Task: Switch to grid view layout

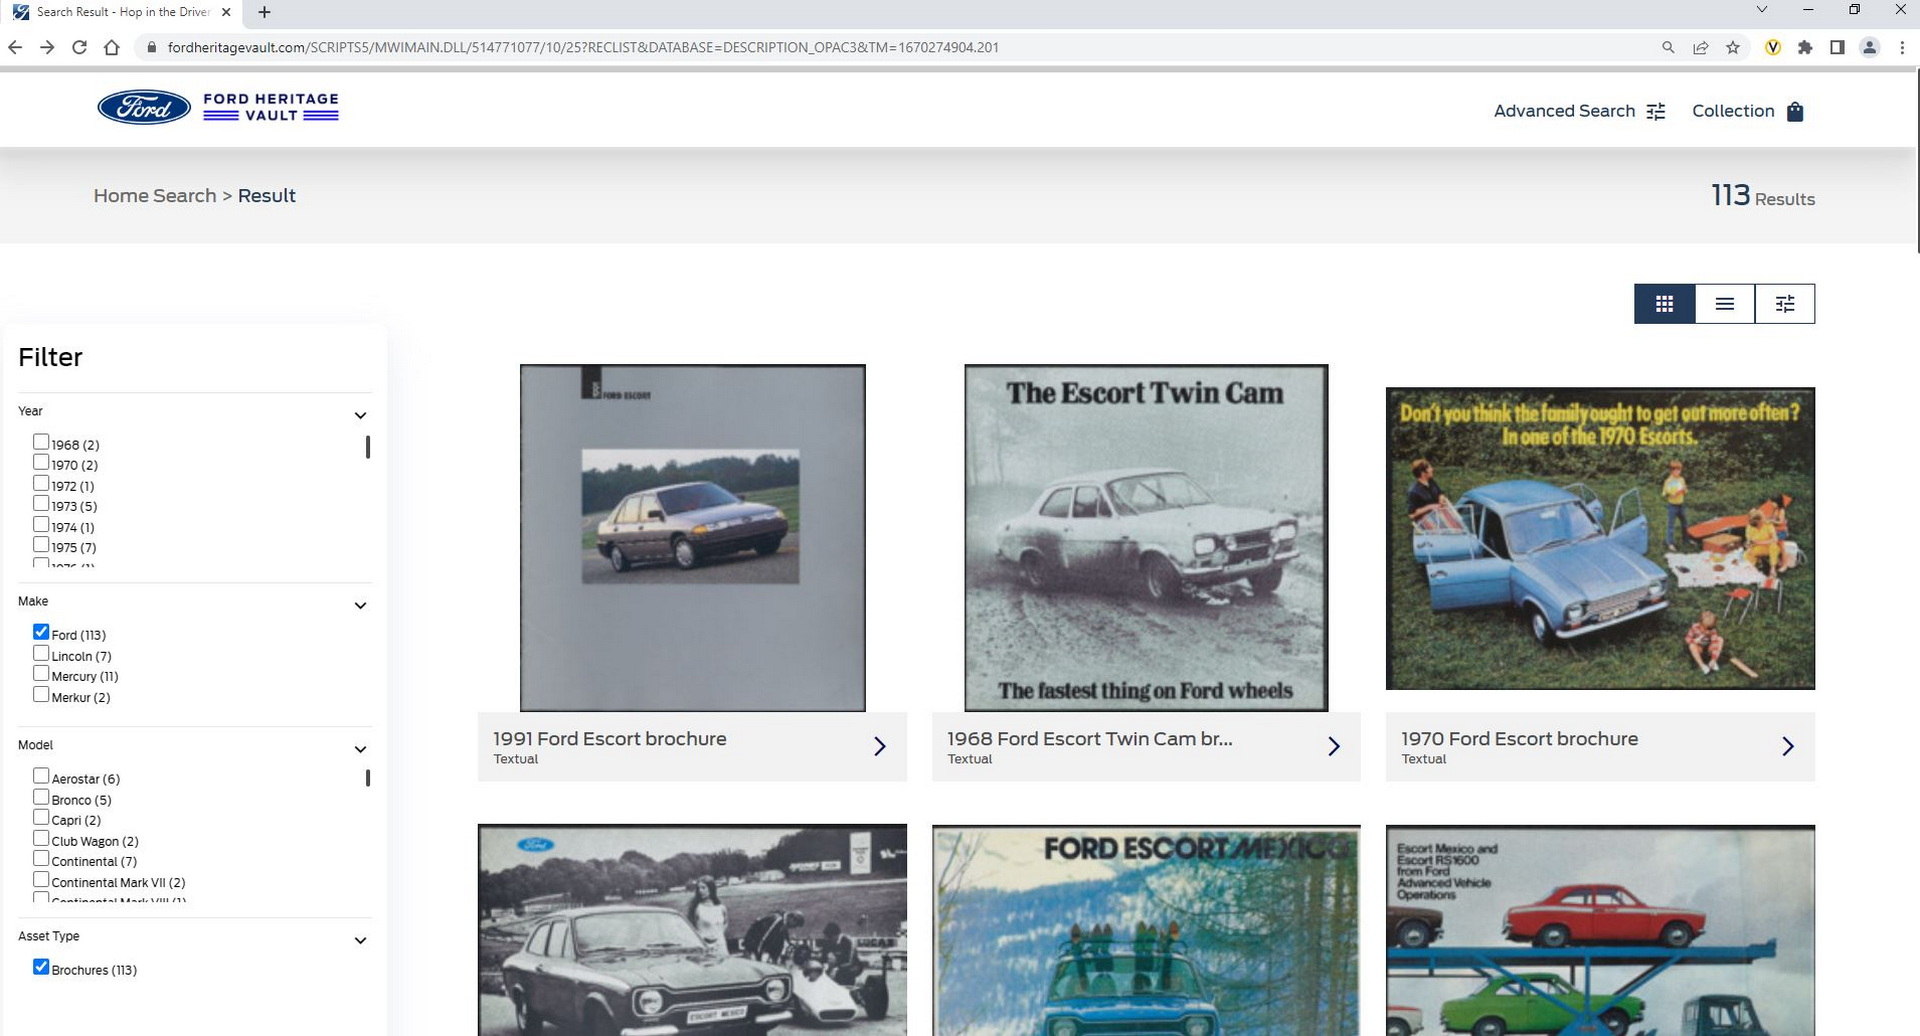Action: 1664,304
